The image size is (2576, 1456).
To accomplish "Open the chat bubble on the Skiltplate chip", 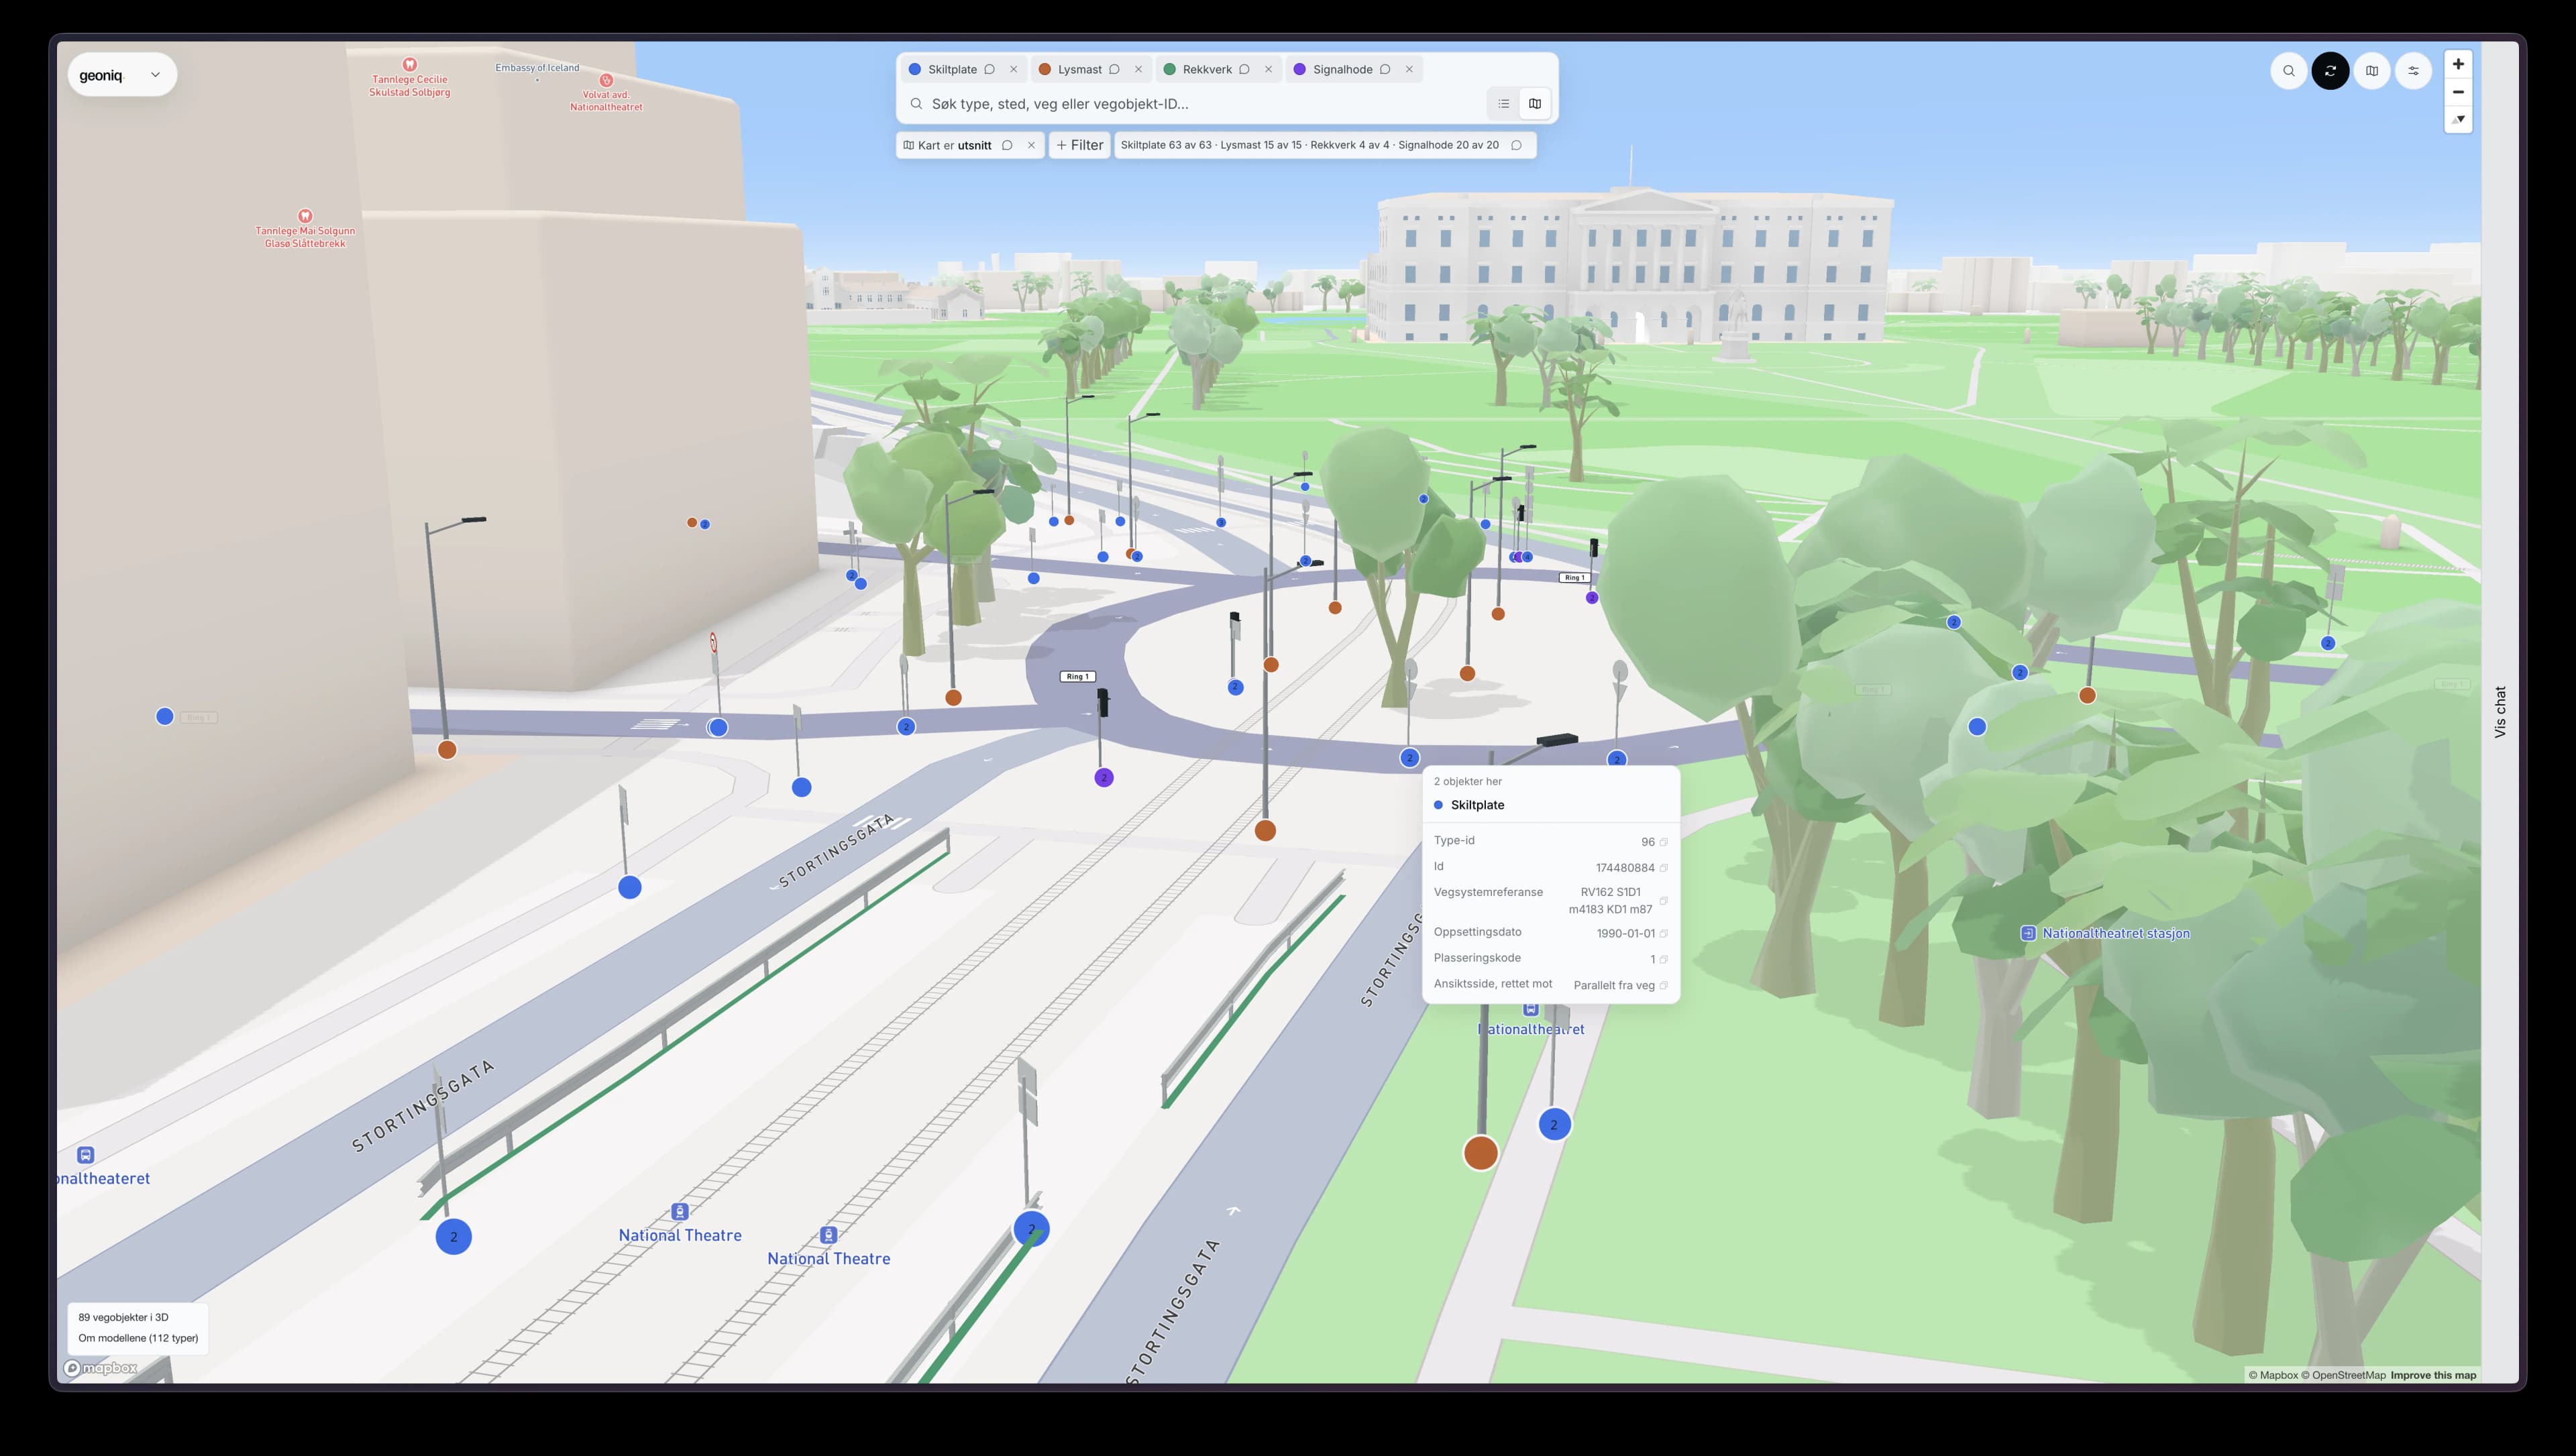I will click(989, 69).
